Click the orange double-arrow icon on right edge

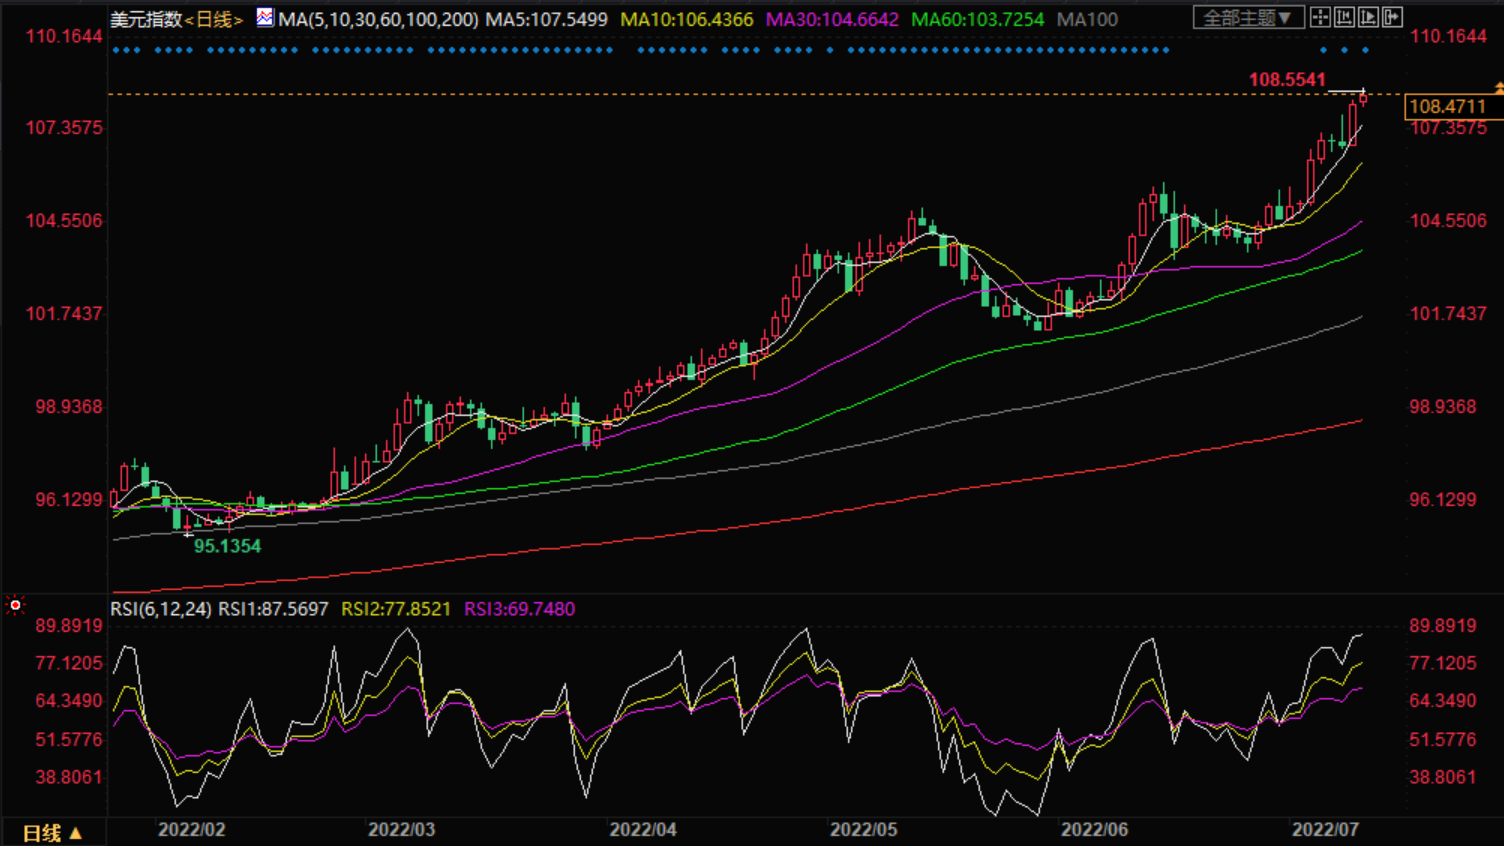point(1498,89)
